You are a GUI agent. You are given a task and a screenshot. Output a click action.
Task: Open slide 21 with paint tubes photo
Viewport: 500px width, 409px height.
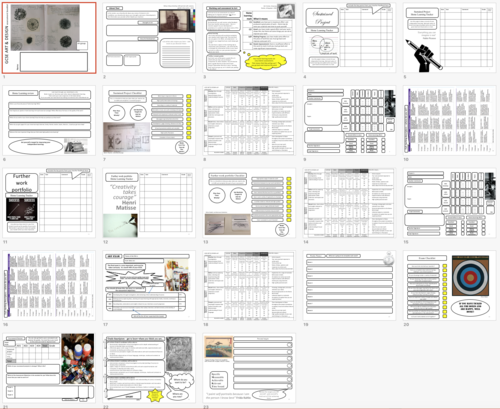pyautogui.click(x=49, y=368)
